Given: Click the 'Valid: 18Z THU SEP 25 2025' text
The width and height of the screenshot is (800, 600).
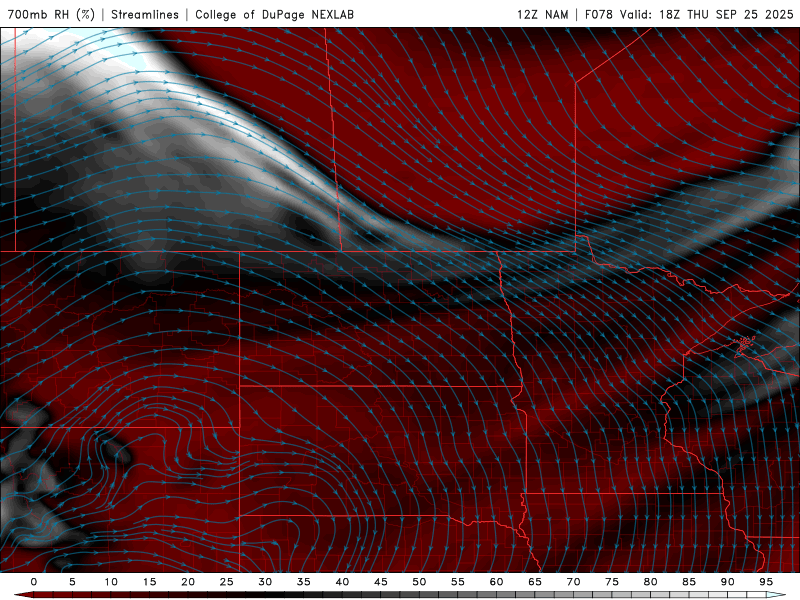Looking at the screenshot, I should (707, 14).
